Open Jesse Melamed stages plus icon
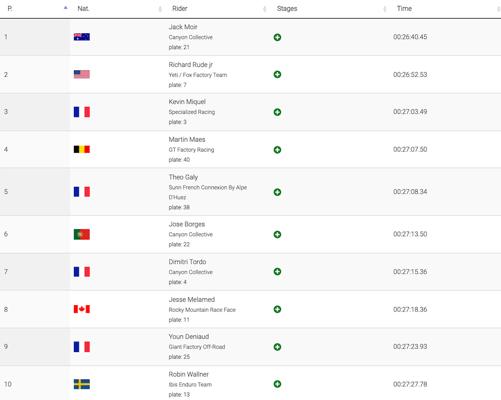The height and width of the screenshot is (400, 501). pyautogui.click(x=277, y=309)
